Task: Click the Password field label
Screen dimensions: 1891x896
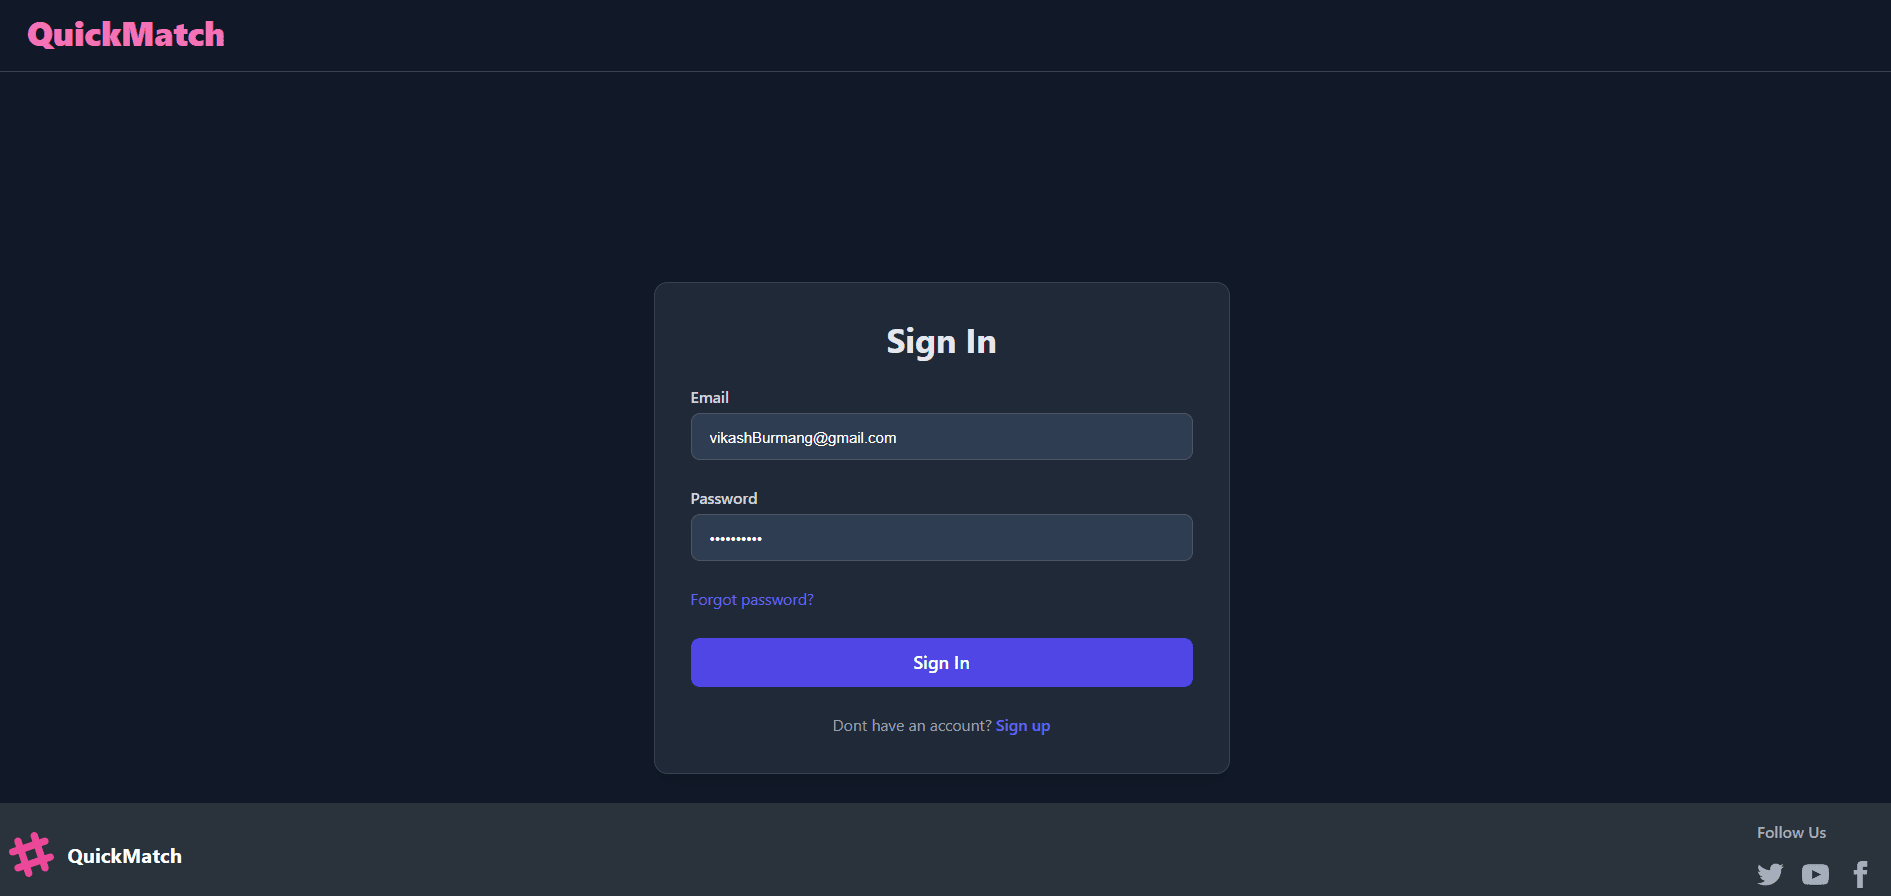Action: (724, 499)
